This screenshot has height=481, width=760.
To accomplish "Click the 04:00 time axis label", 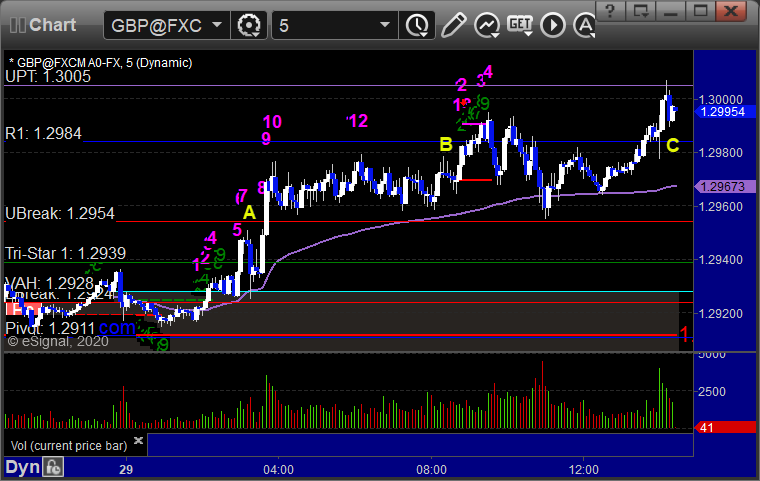I will 278,470.
